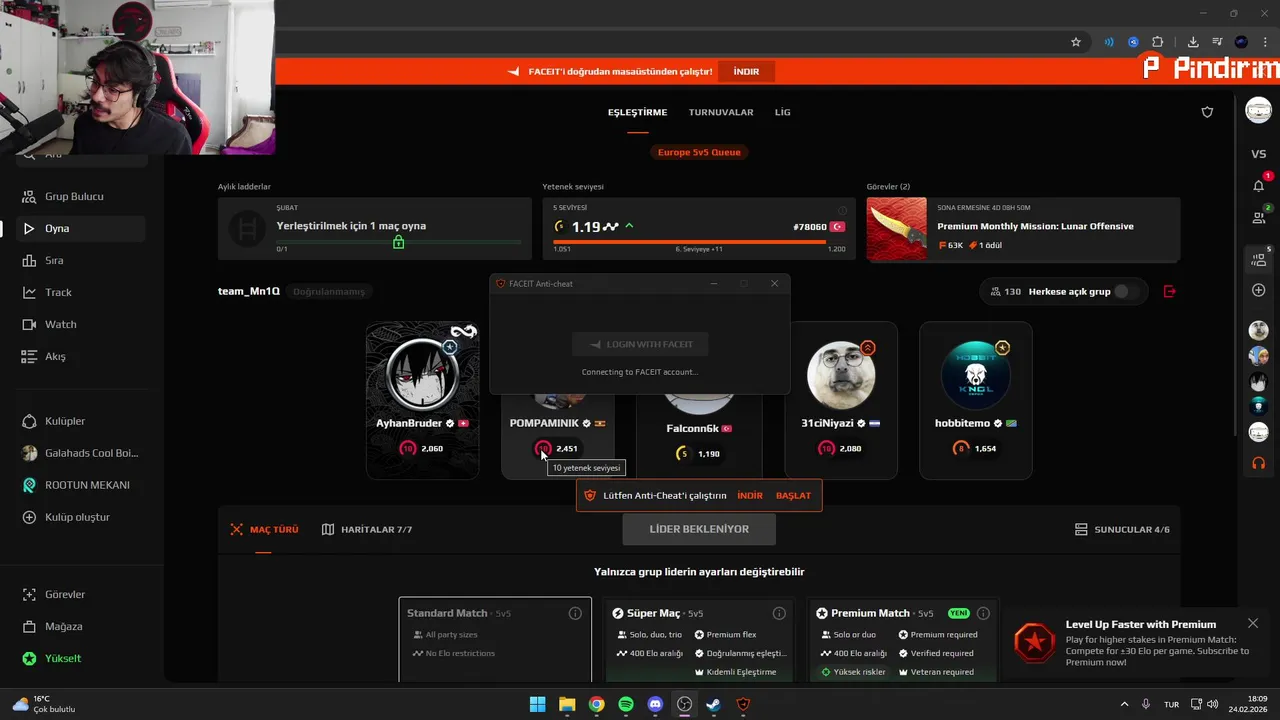Open the party list icon with 5 badge
The width and height of the screenshot is (1280, 720).
tap(1258, 259)
